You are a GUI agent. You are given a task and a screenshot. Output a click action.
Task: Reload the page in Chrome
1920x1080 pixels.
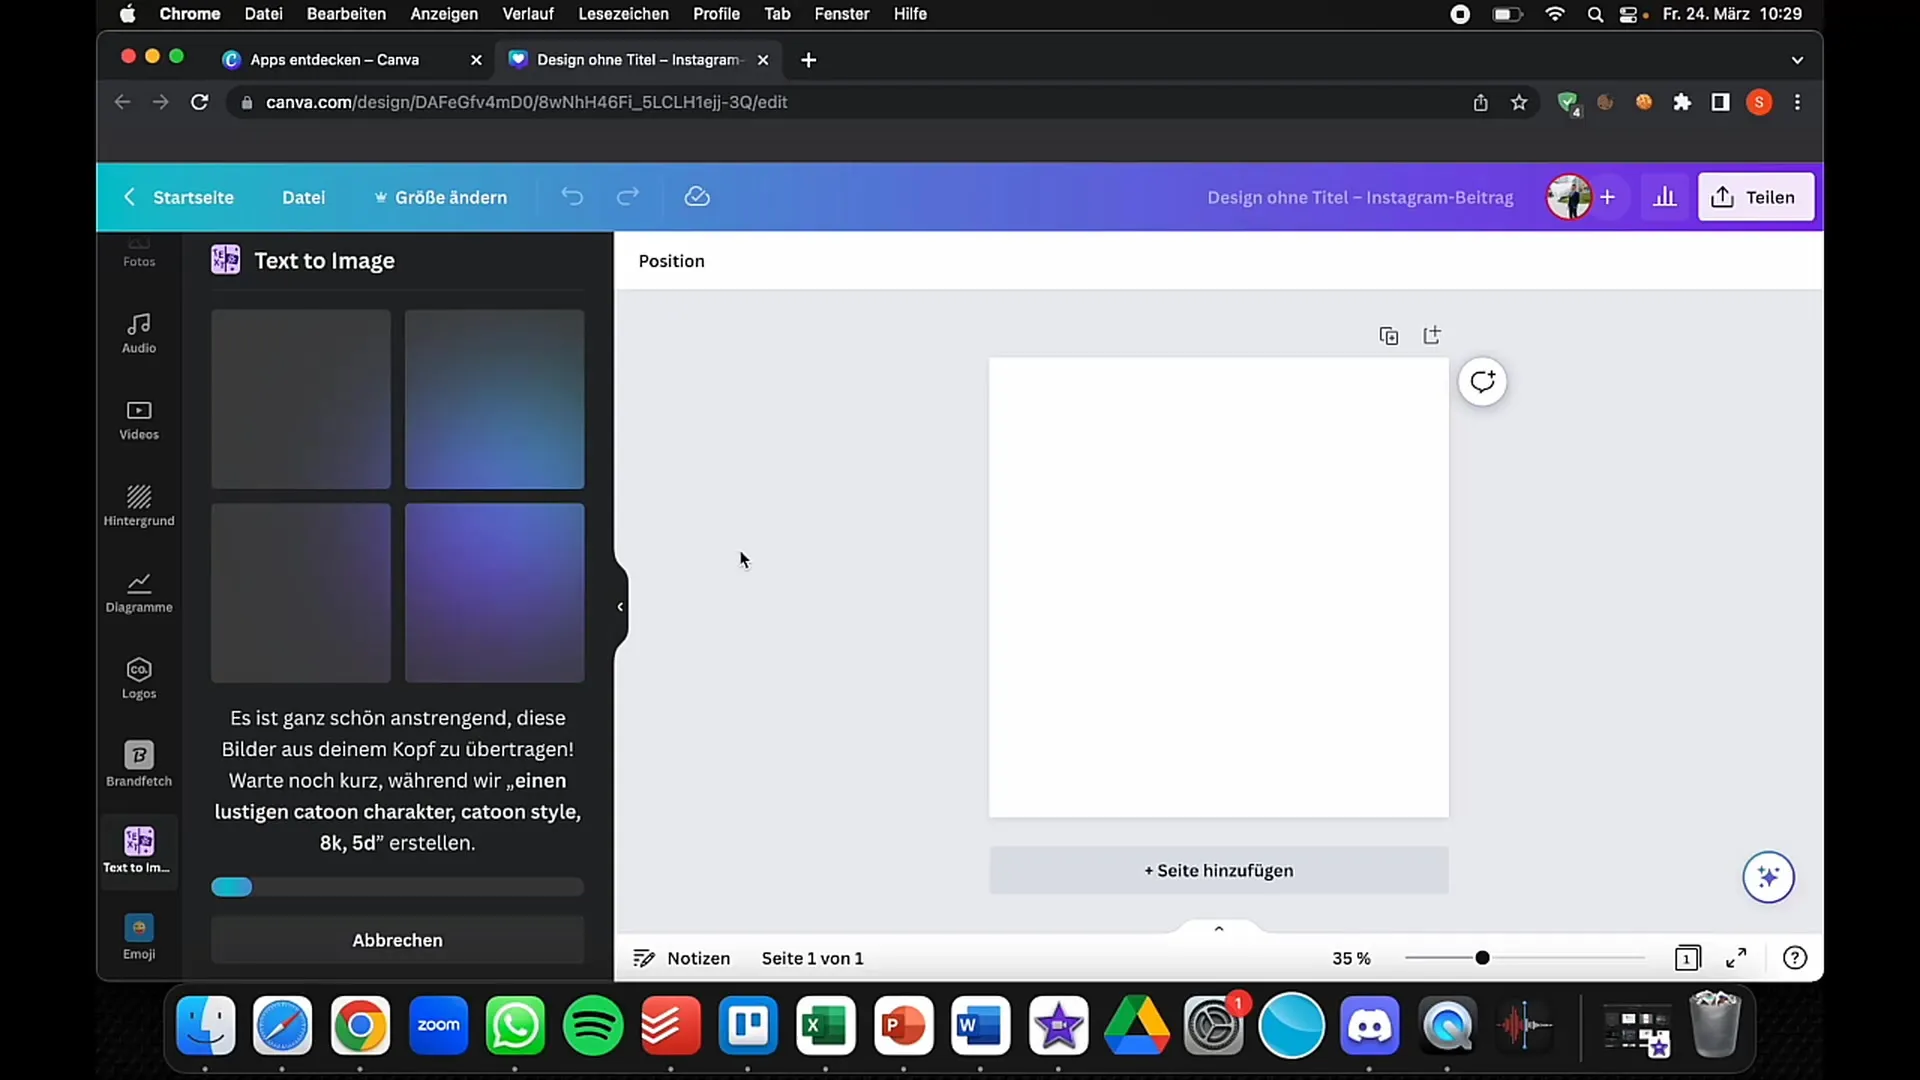200,102
